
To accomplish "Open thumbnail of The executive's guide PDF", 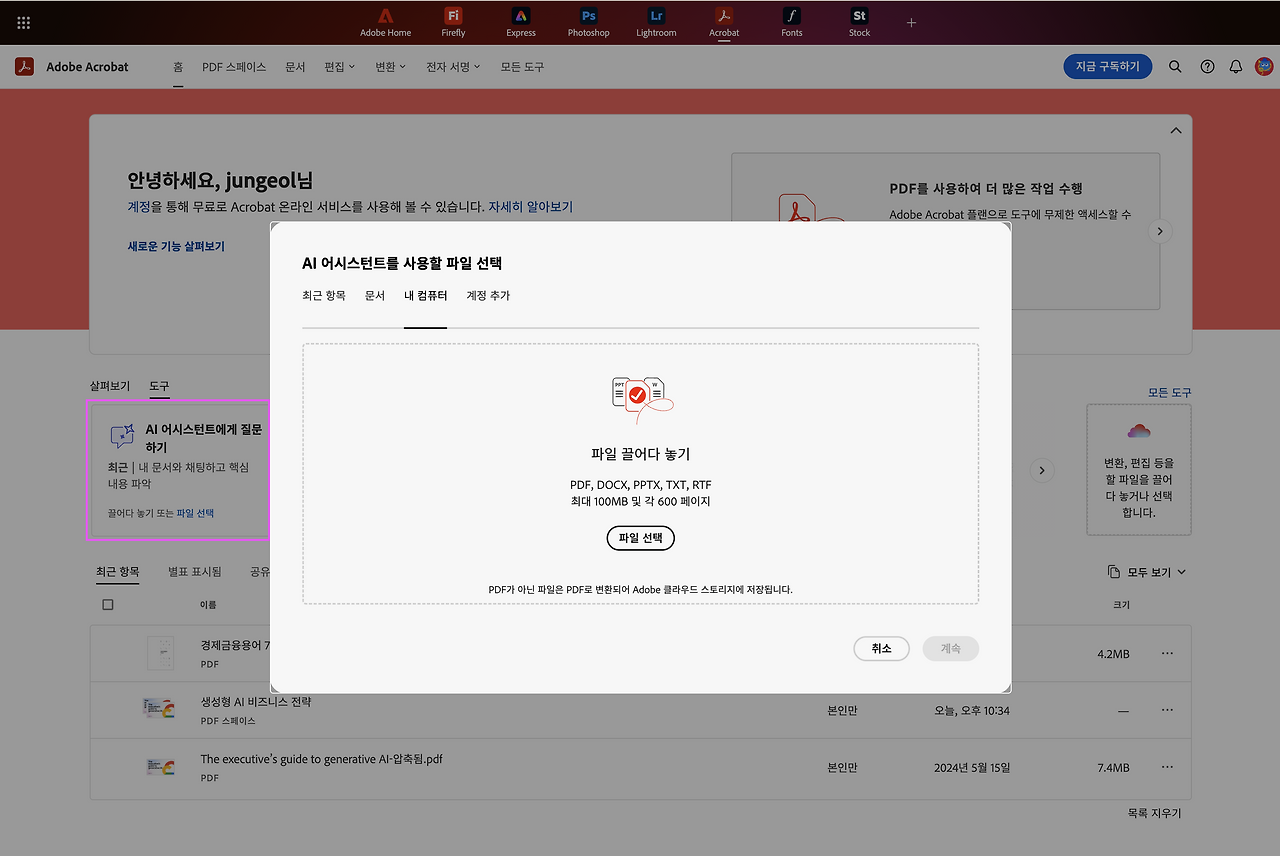I will tap(160, 767).
